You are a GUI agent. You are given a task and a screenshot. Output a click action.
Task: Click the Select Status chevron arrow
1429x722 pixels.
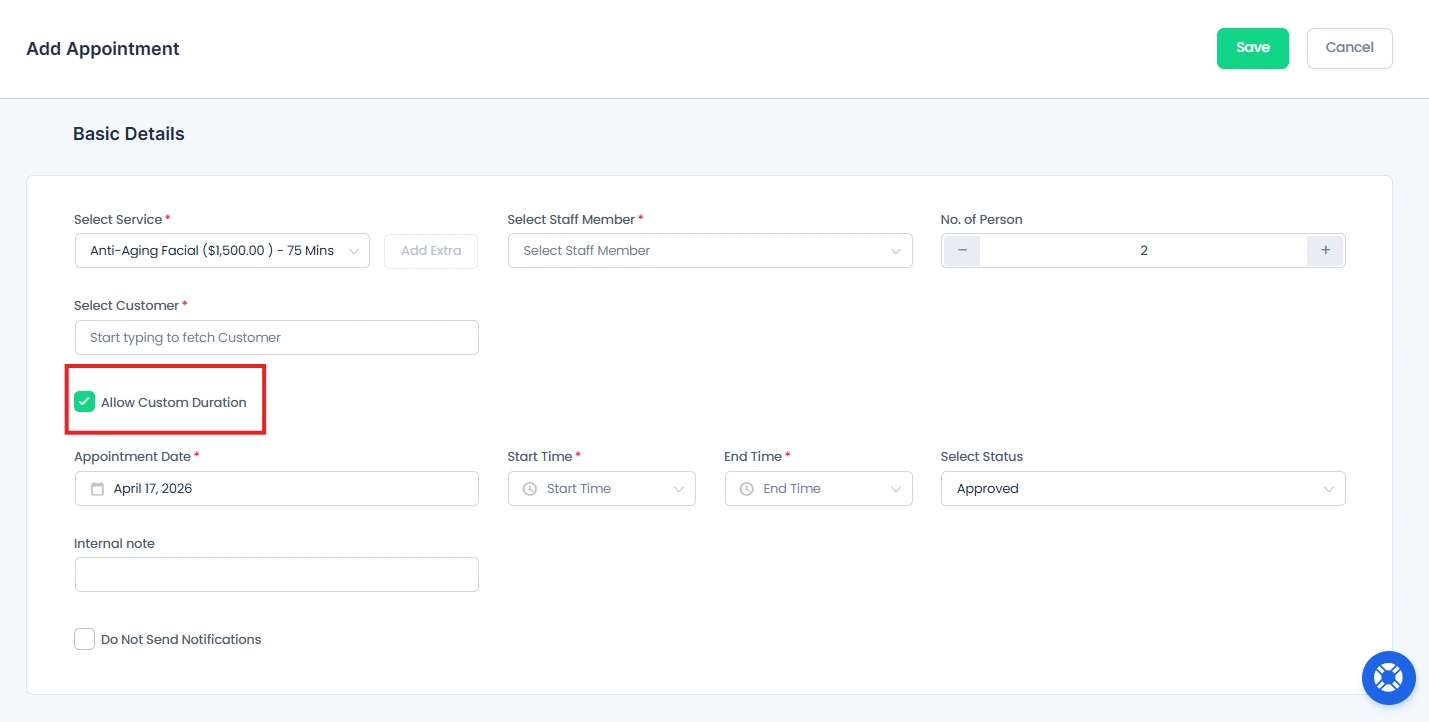(1329, 489)
